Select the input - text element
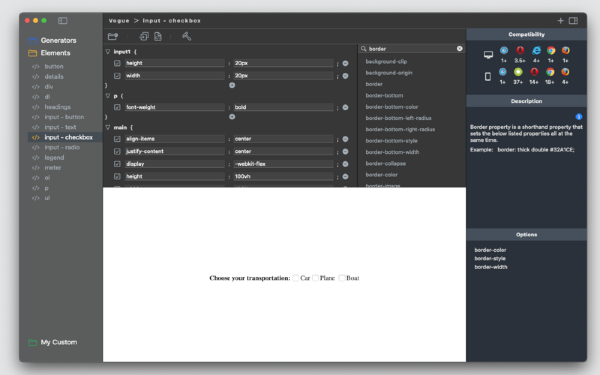 coord(60,127)
